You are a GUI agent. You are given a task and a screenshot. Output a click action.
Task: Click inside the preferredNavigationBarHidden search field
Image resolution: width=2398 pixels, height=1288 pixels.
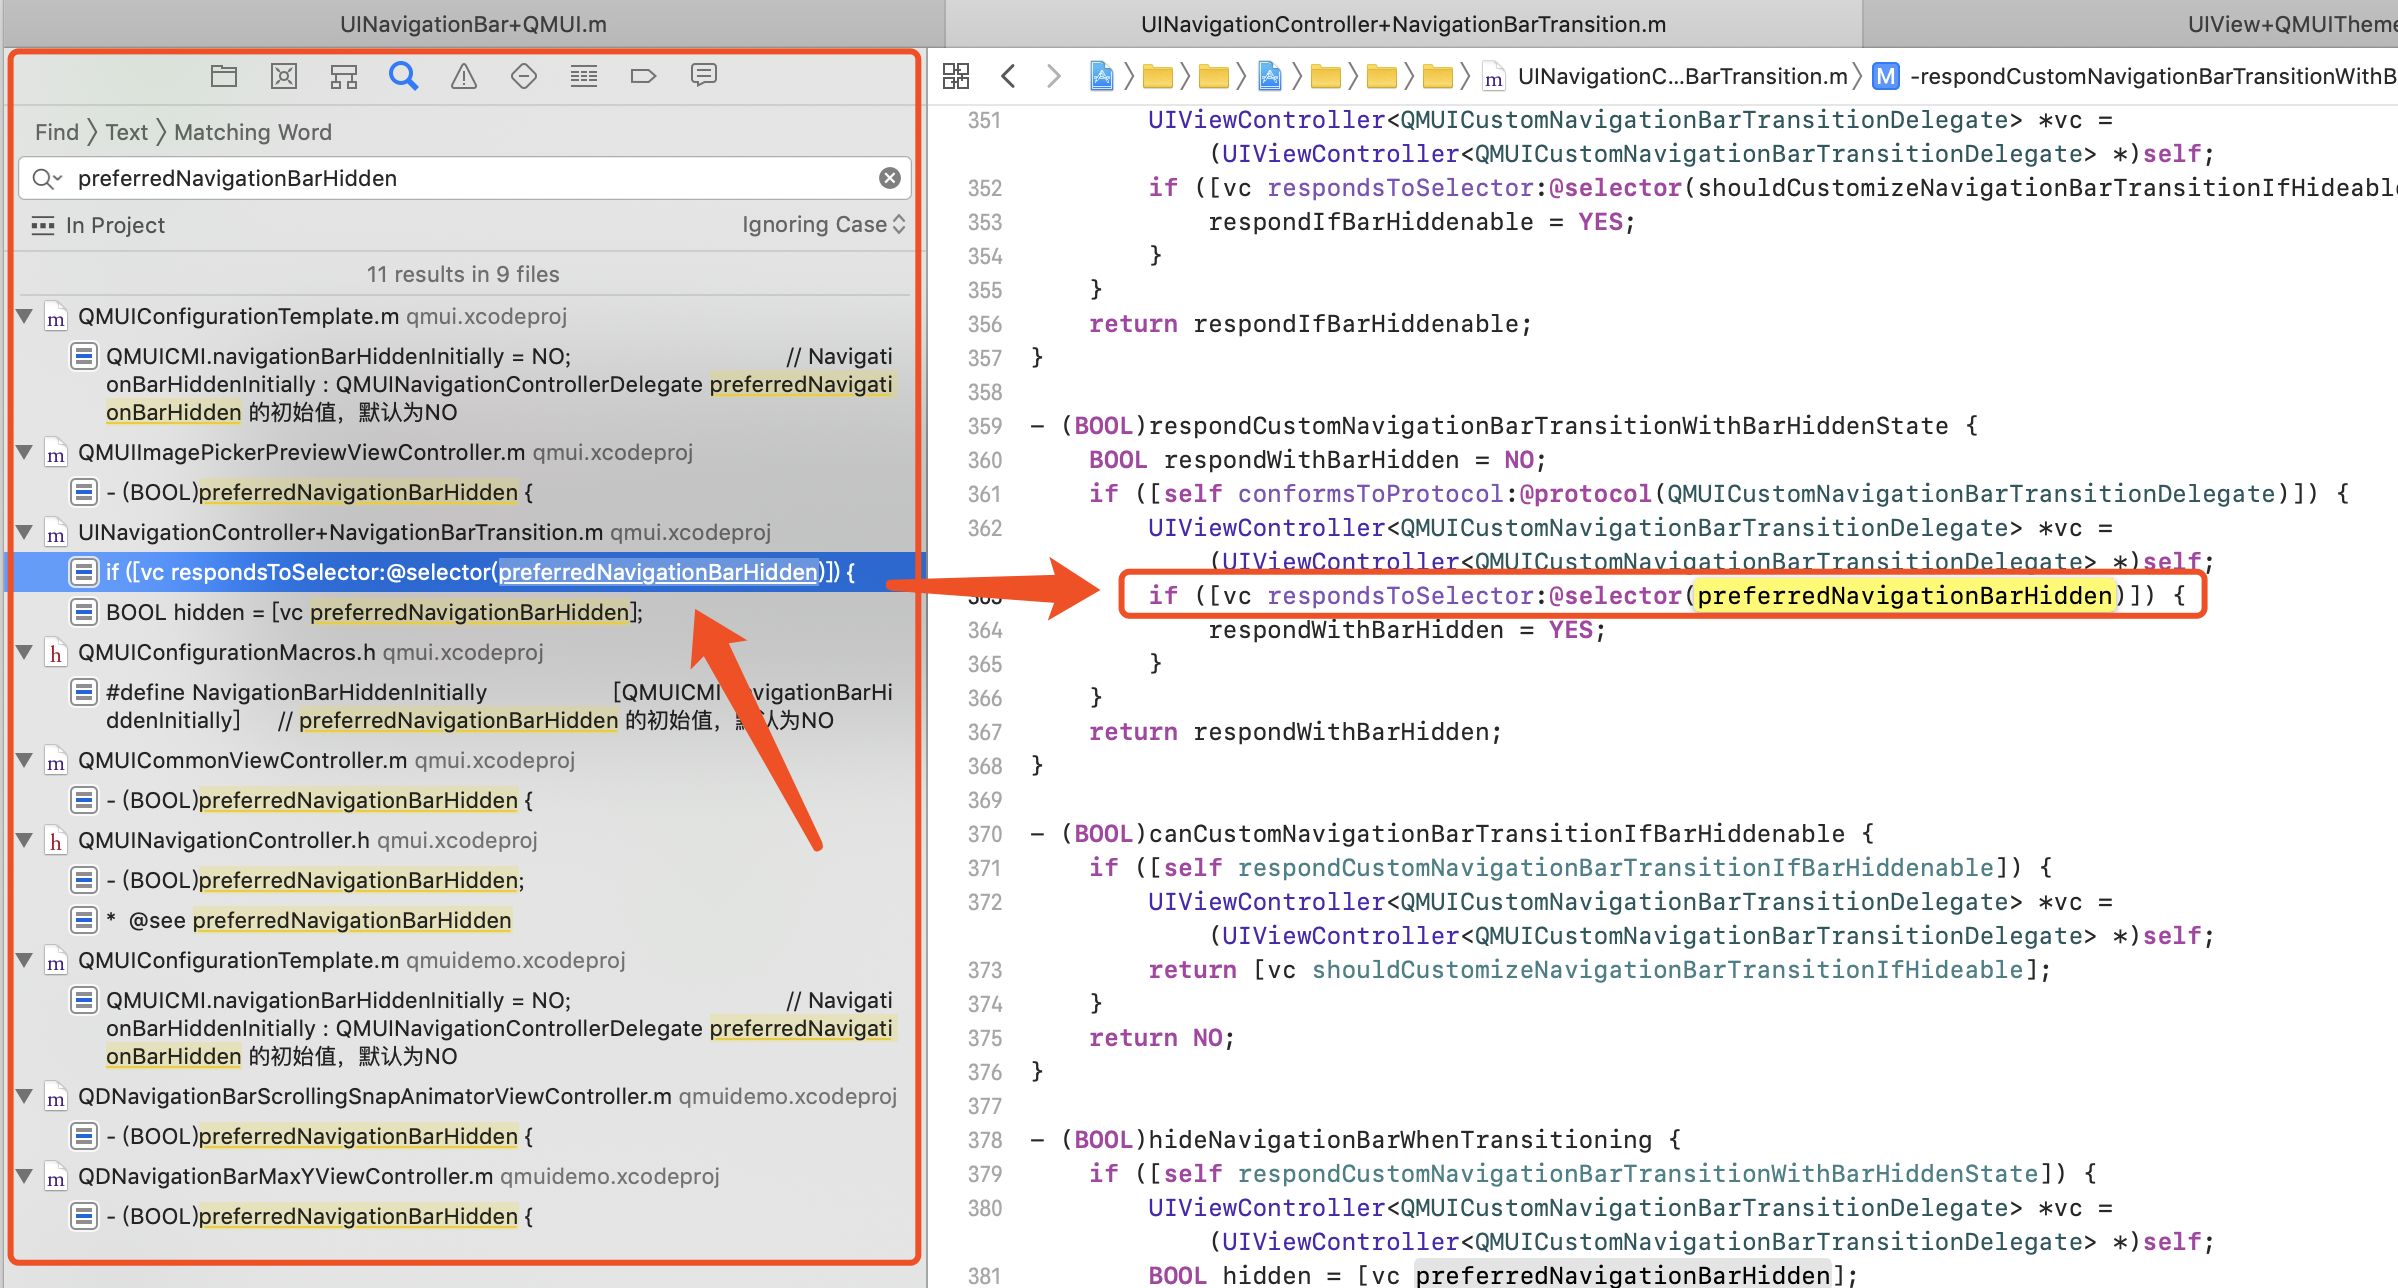pyautogui.click(x=400, y=178)
